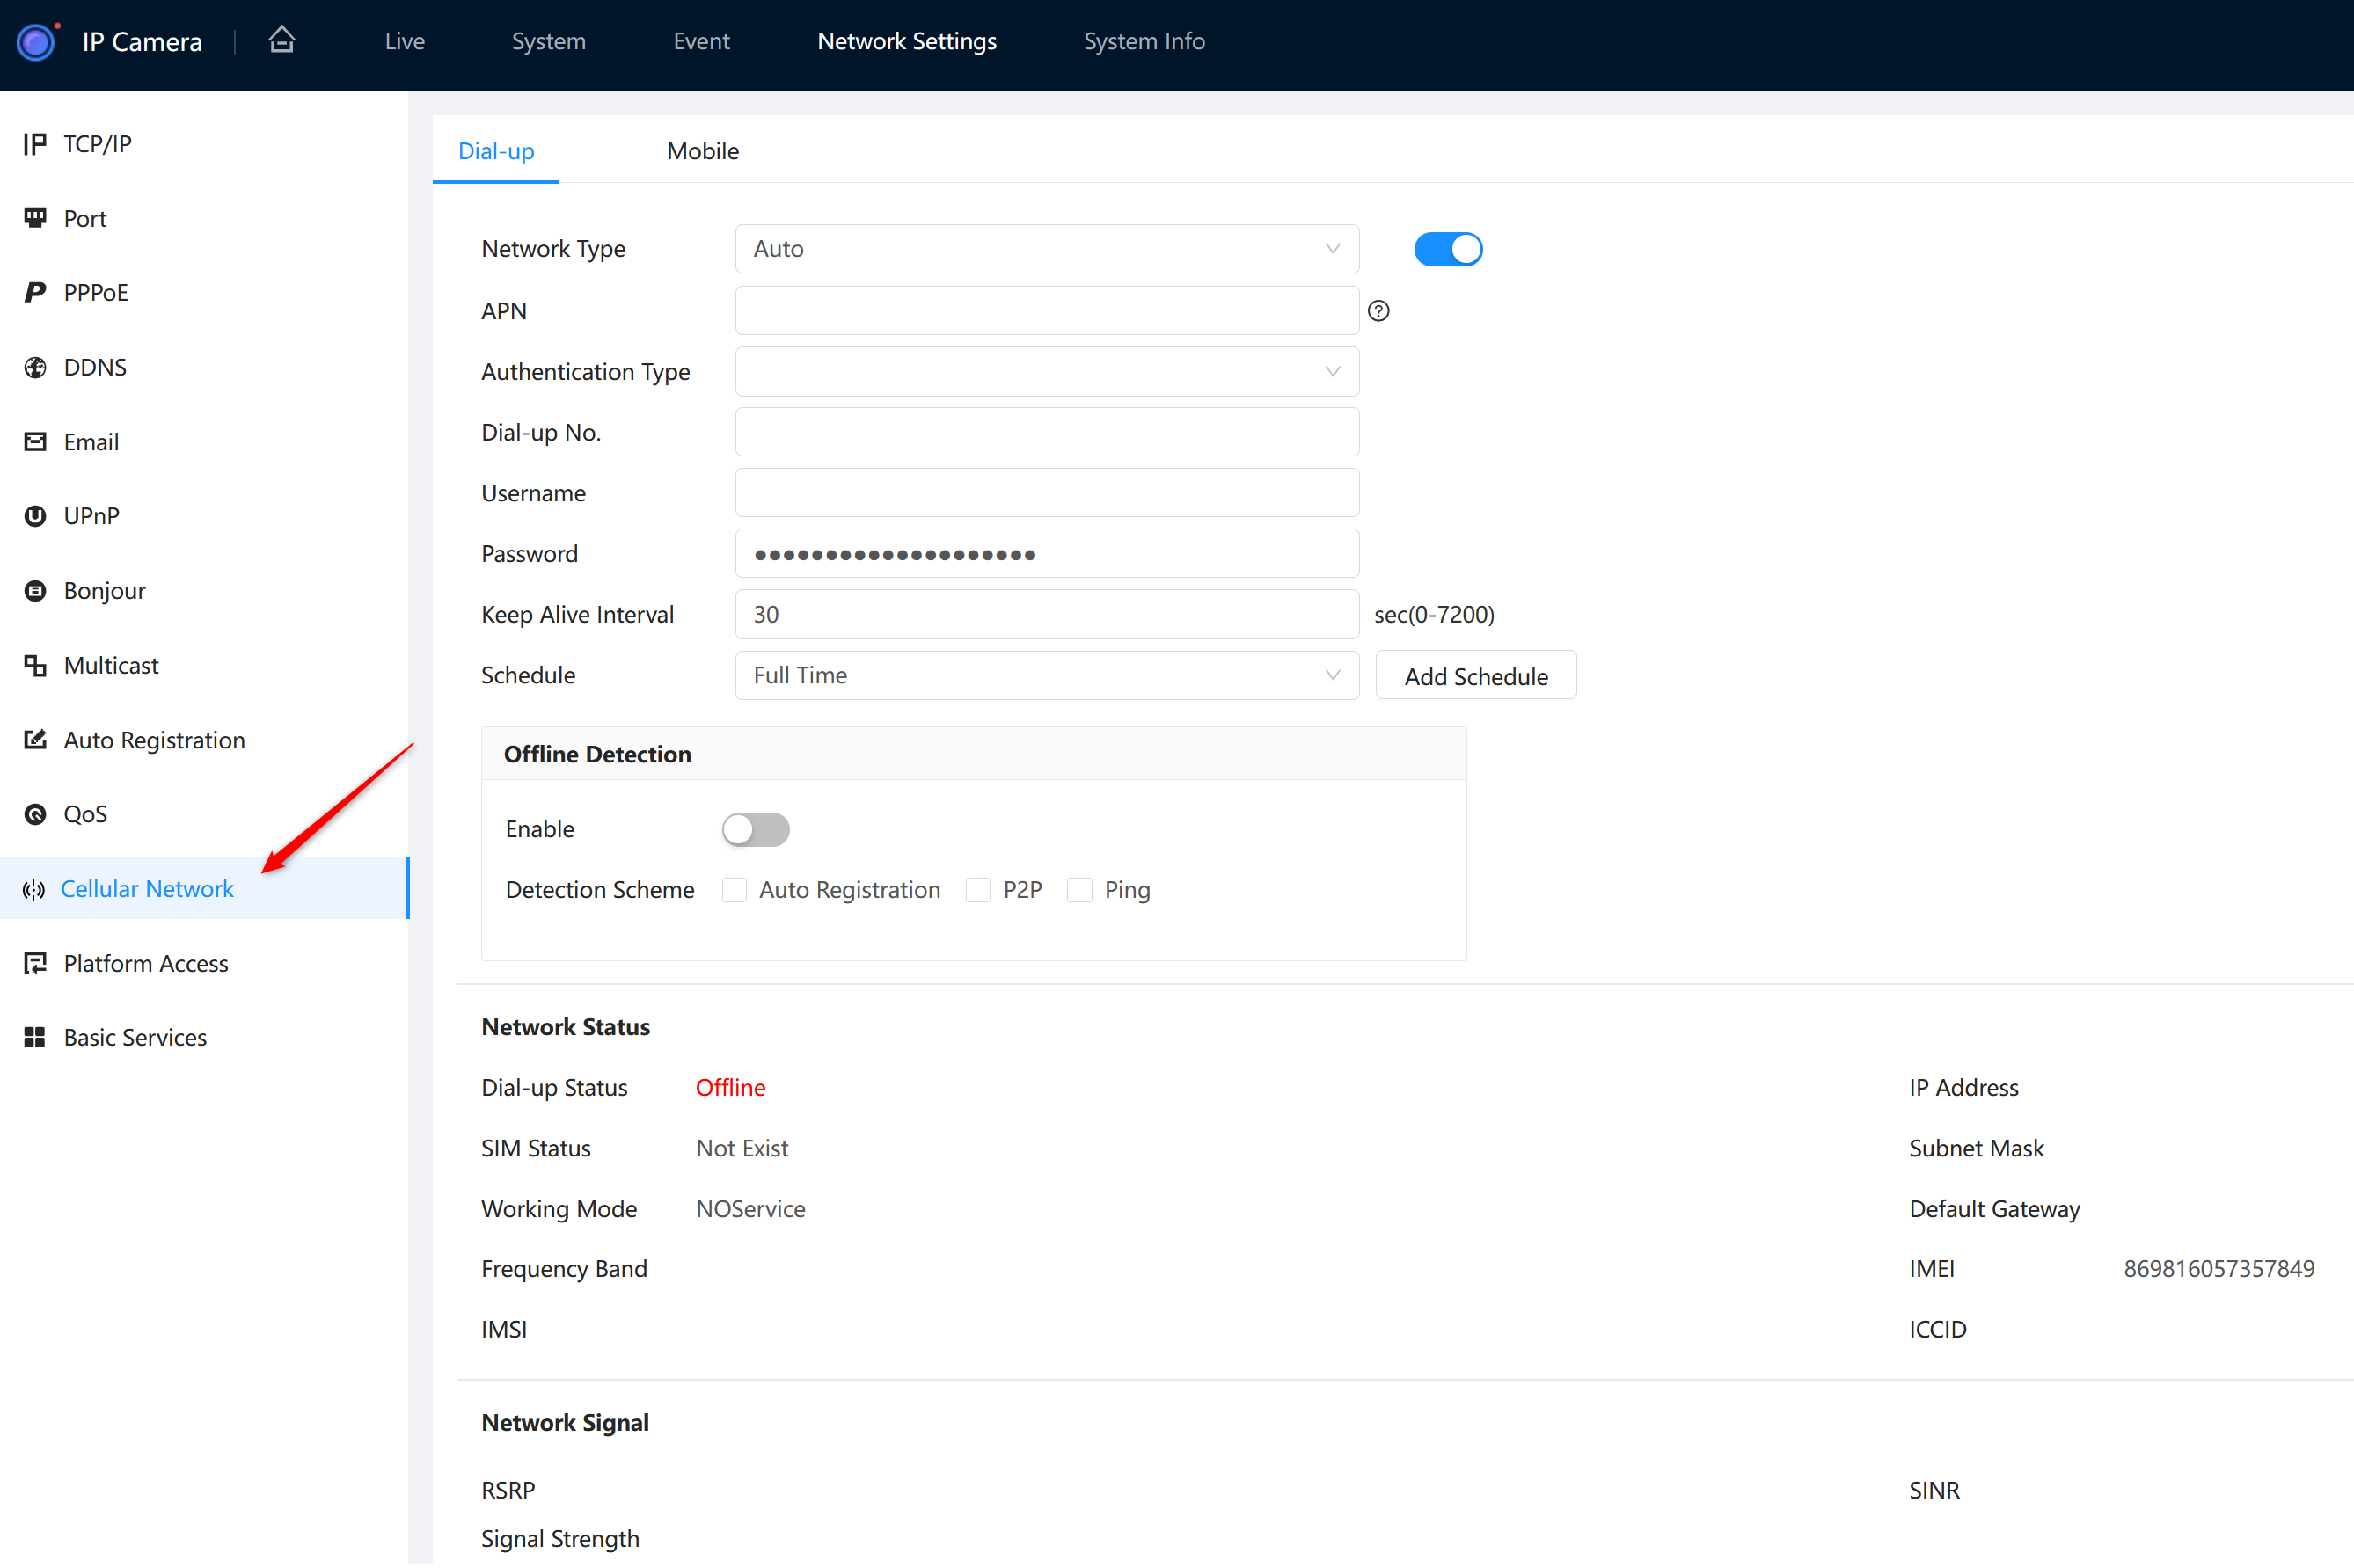This screenshot has width=2354, height=1568.
Task: Click the Add Schedule button
Action: coord(1476,676)
